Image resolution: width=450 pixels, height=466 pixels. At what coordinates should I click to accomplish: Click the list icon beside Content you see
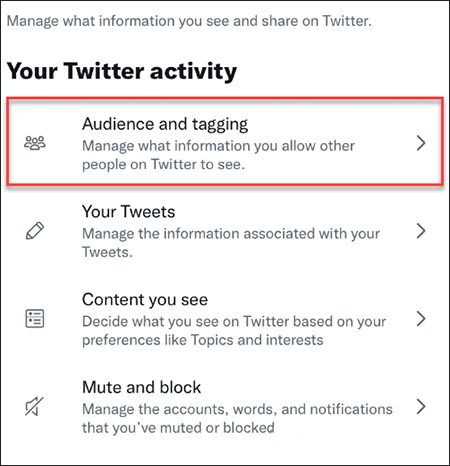coord(35,319)
